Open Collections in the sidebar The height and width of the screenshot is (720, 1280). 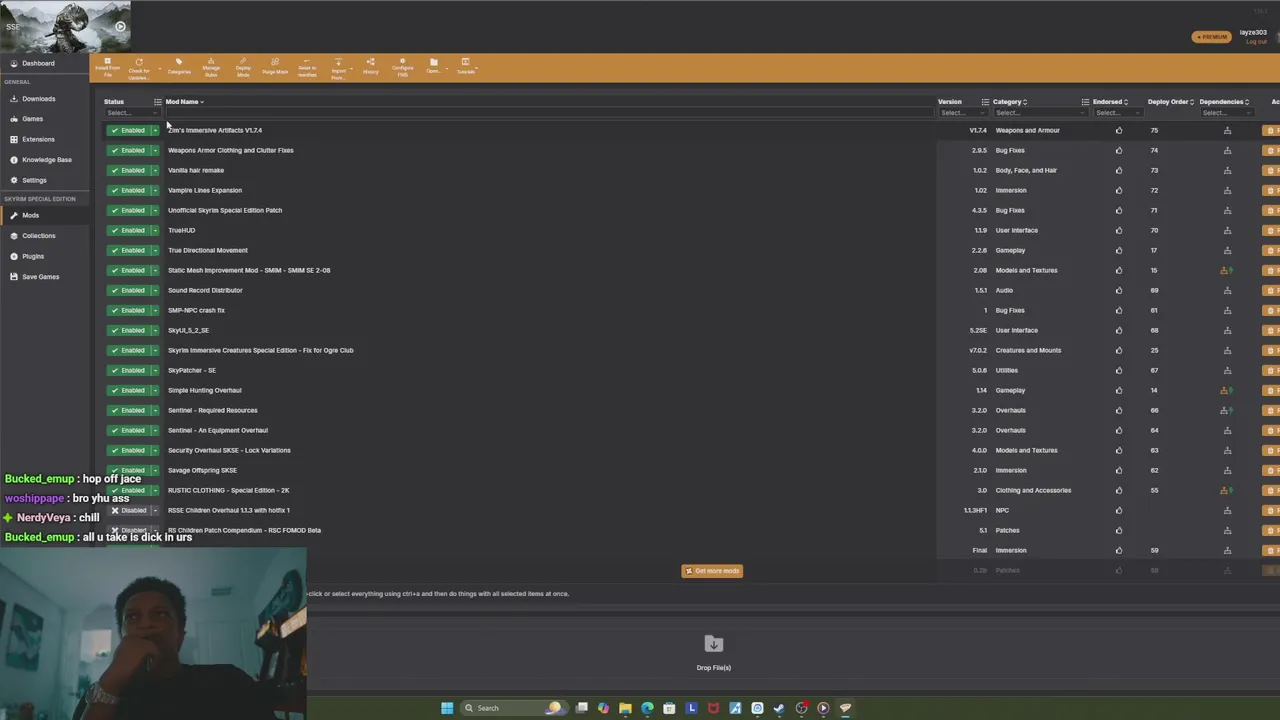pos(38,235)
